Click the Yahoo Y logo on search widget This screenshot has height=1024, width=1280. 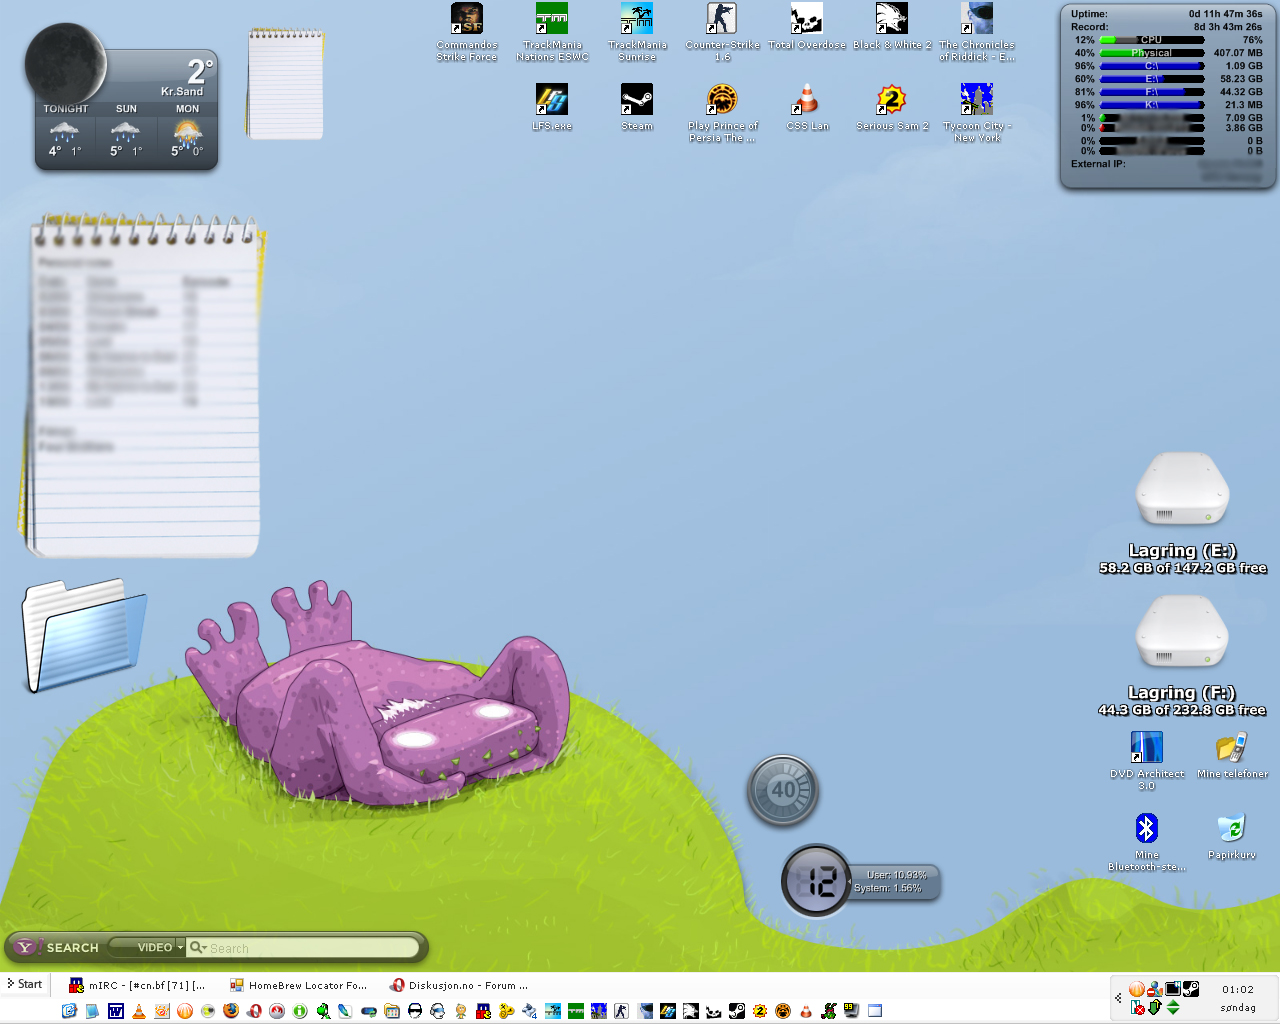tap(25, 947)
